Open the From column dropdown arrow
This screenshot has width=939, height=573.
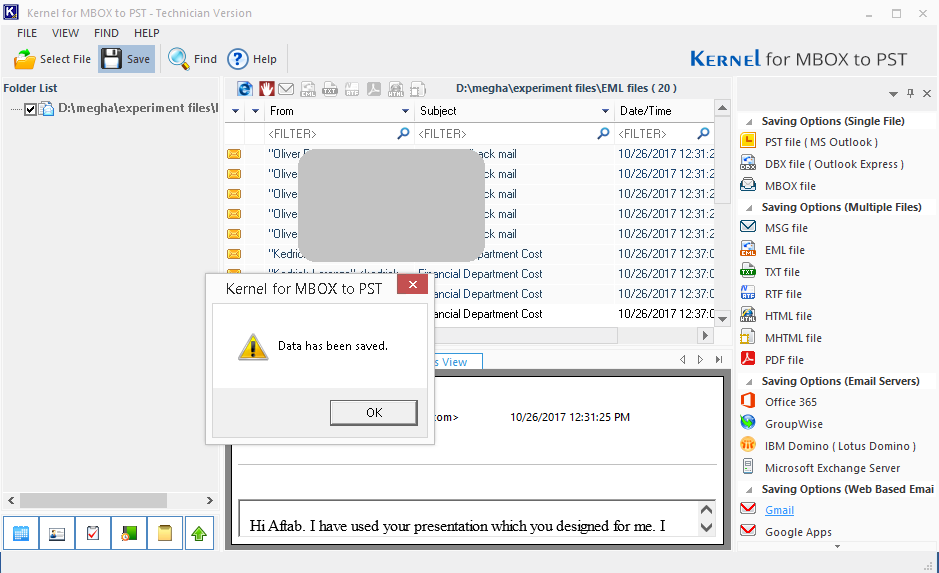405,111
